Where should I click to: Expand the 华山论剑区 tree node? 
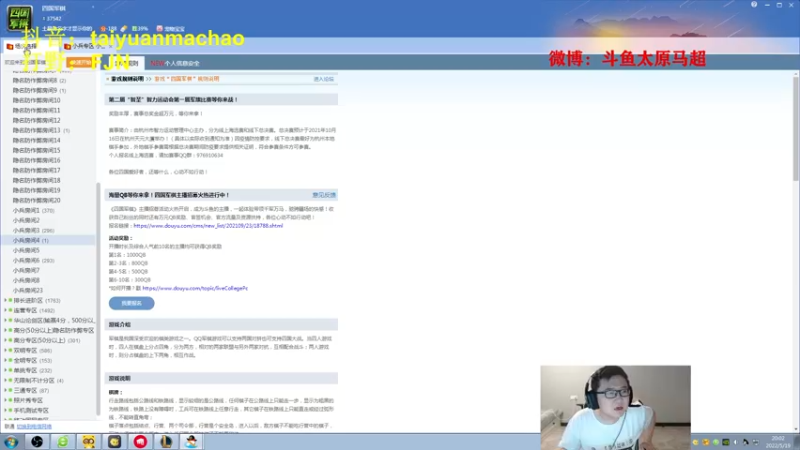(x=6, y=320)
